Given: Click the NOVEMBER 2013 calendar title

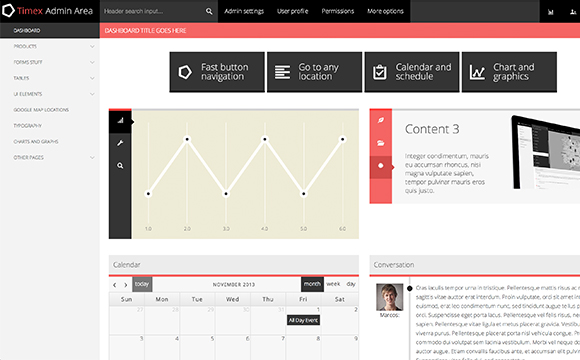Looking at the screenshot, I should 234,285.
